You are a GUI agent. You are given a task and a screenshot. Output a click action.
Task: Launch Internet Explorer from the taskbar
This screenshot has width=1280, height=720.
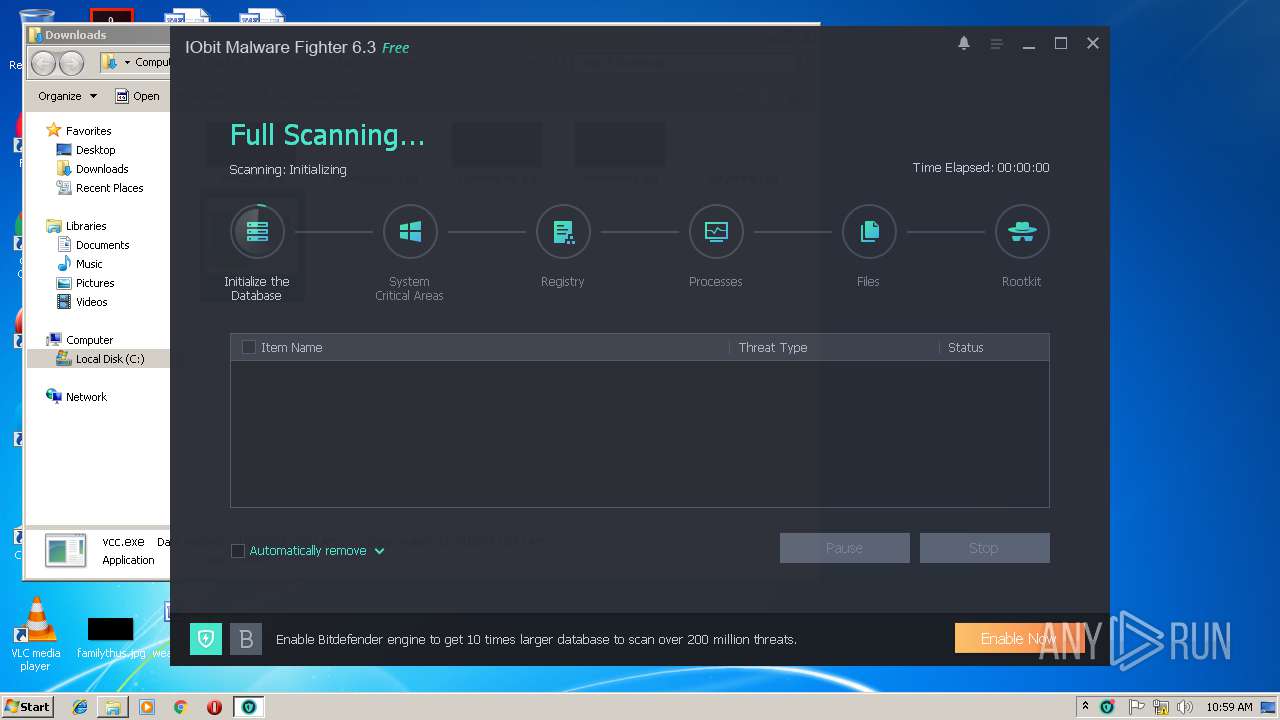(80, 706)
